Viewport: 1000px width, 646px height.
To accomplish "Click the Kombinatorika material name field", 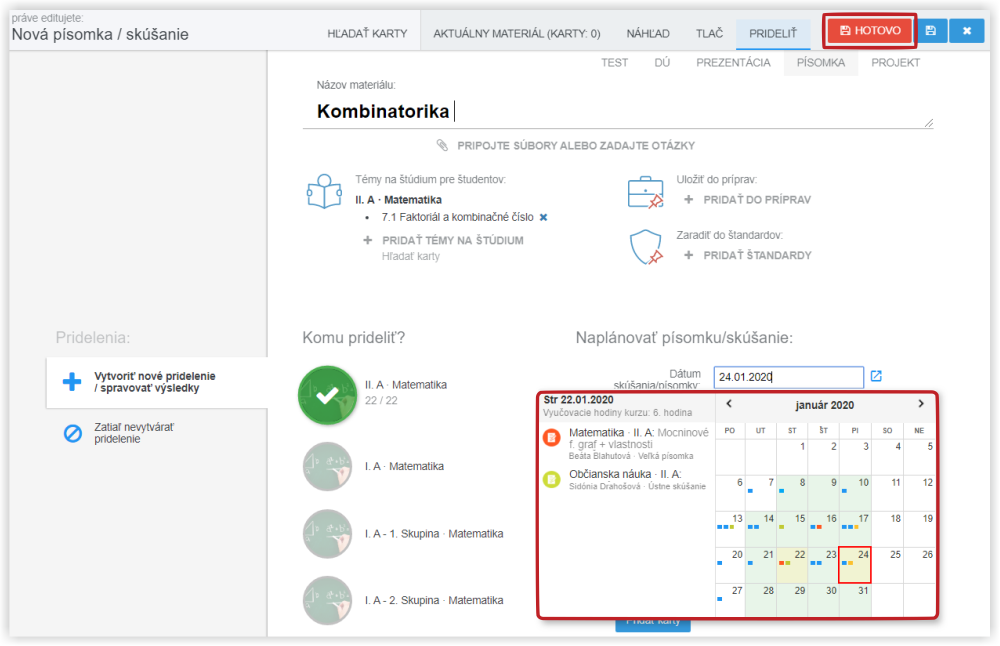I will 618,111.
